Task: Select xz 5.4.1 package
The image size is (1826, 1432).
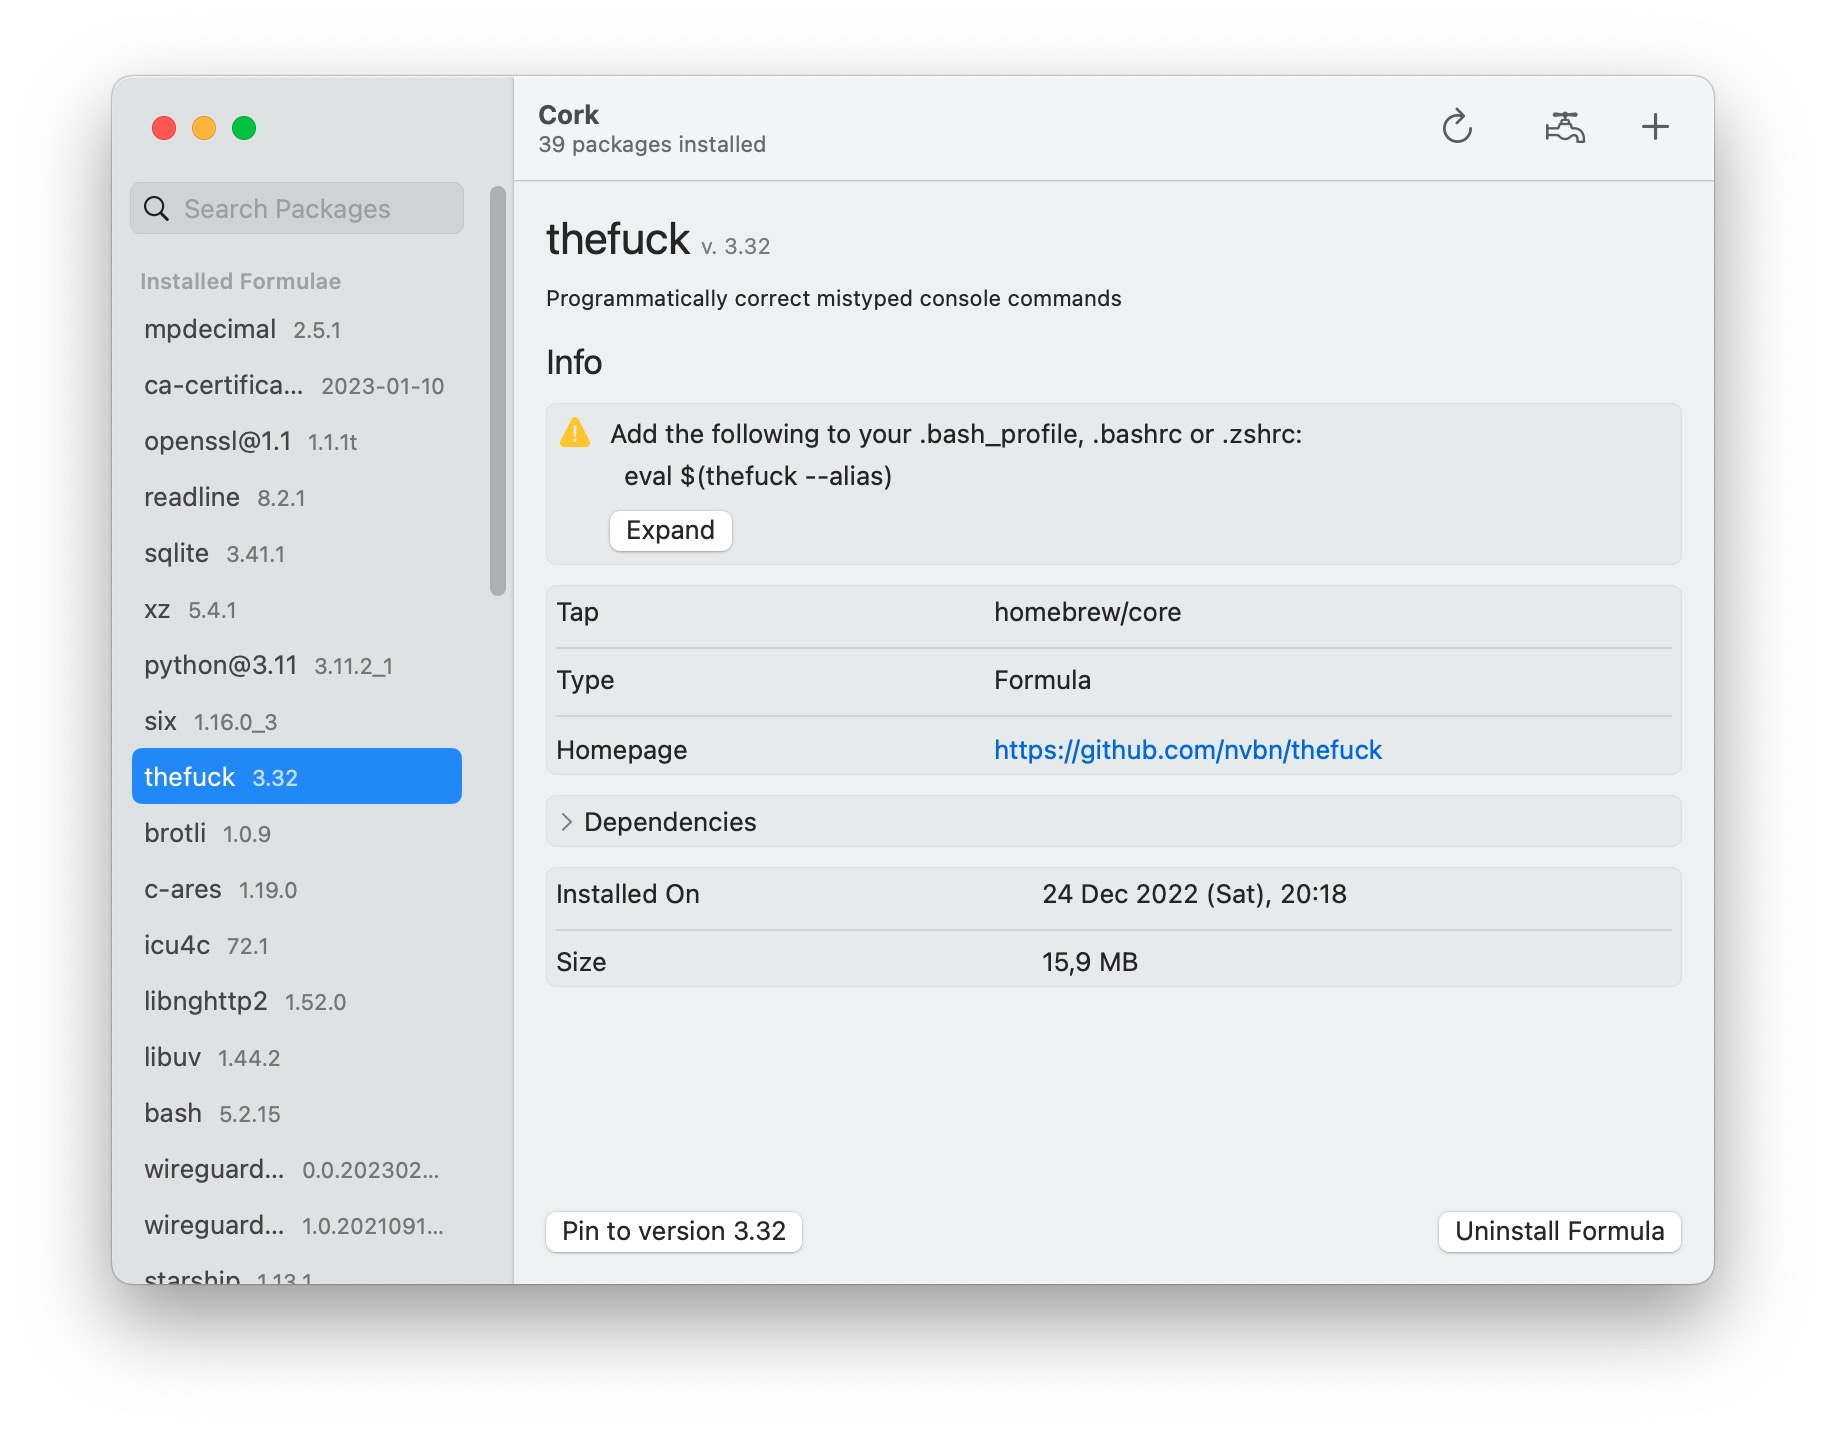Action: coord(297,609)
